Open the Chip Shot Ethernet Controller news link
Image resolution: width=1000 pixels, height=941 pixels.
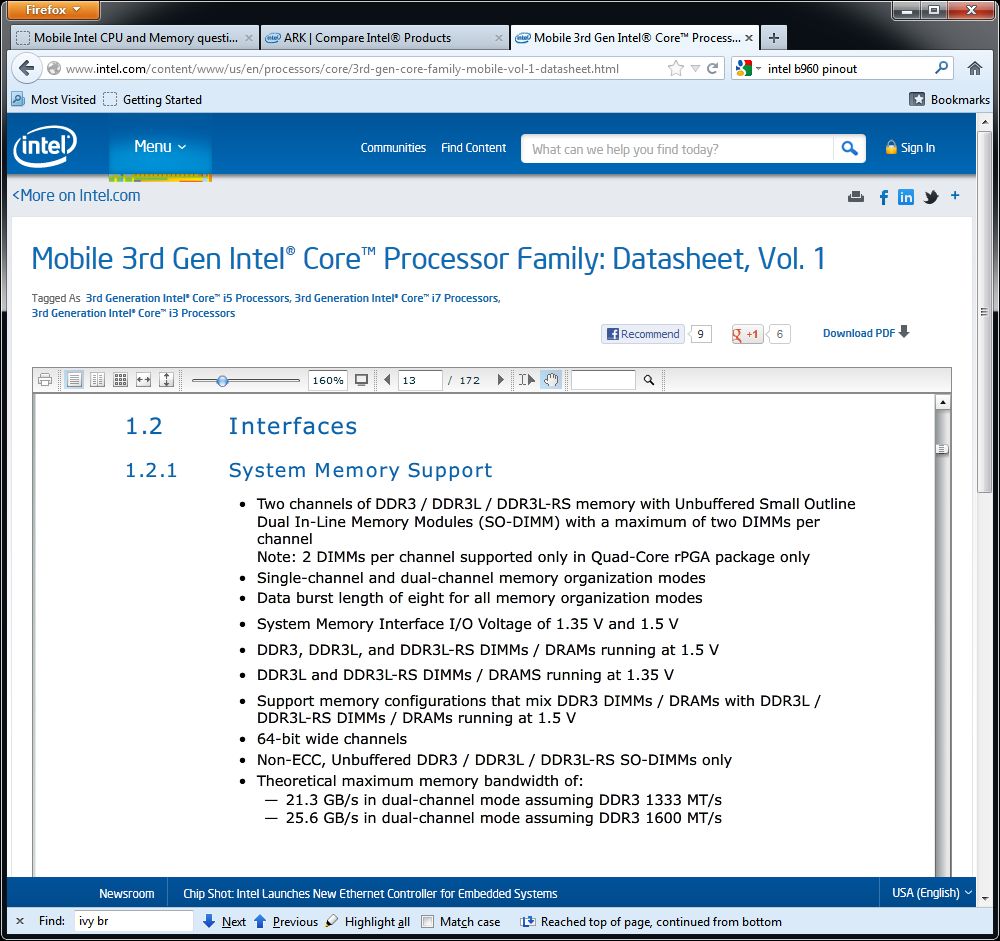[x=370, y=894]
